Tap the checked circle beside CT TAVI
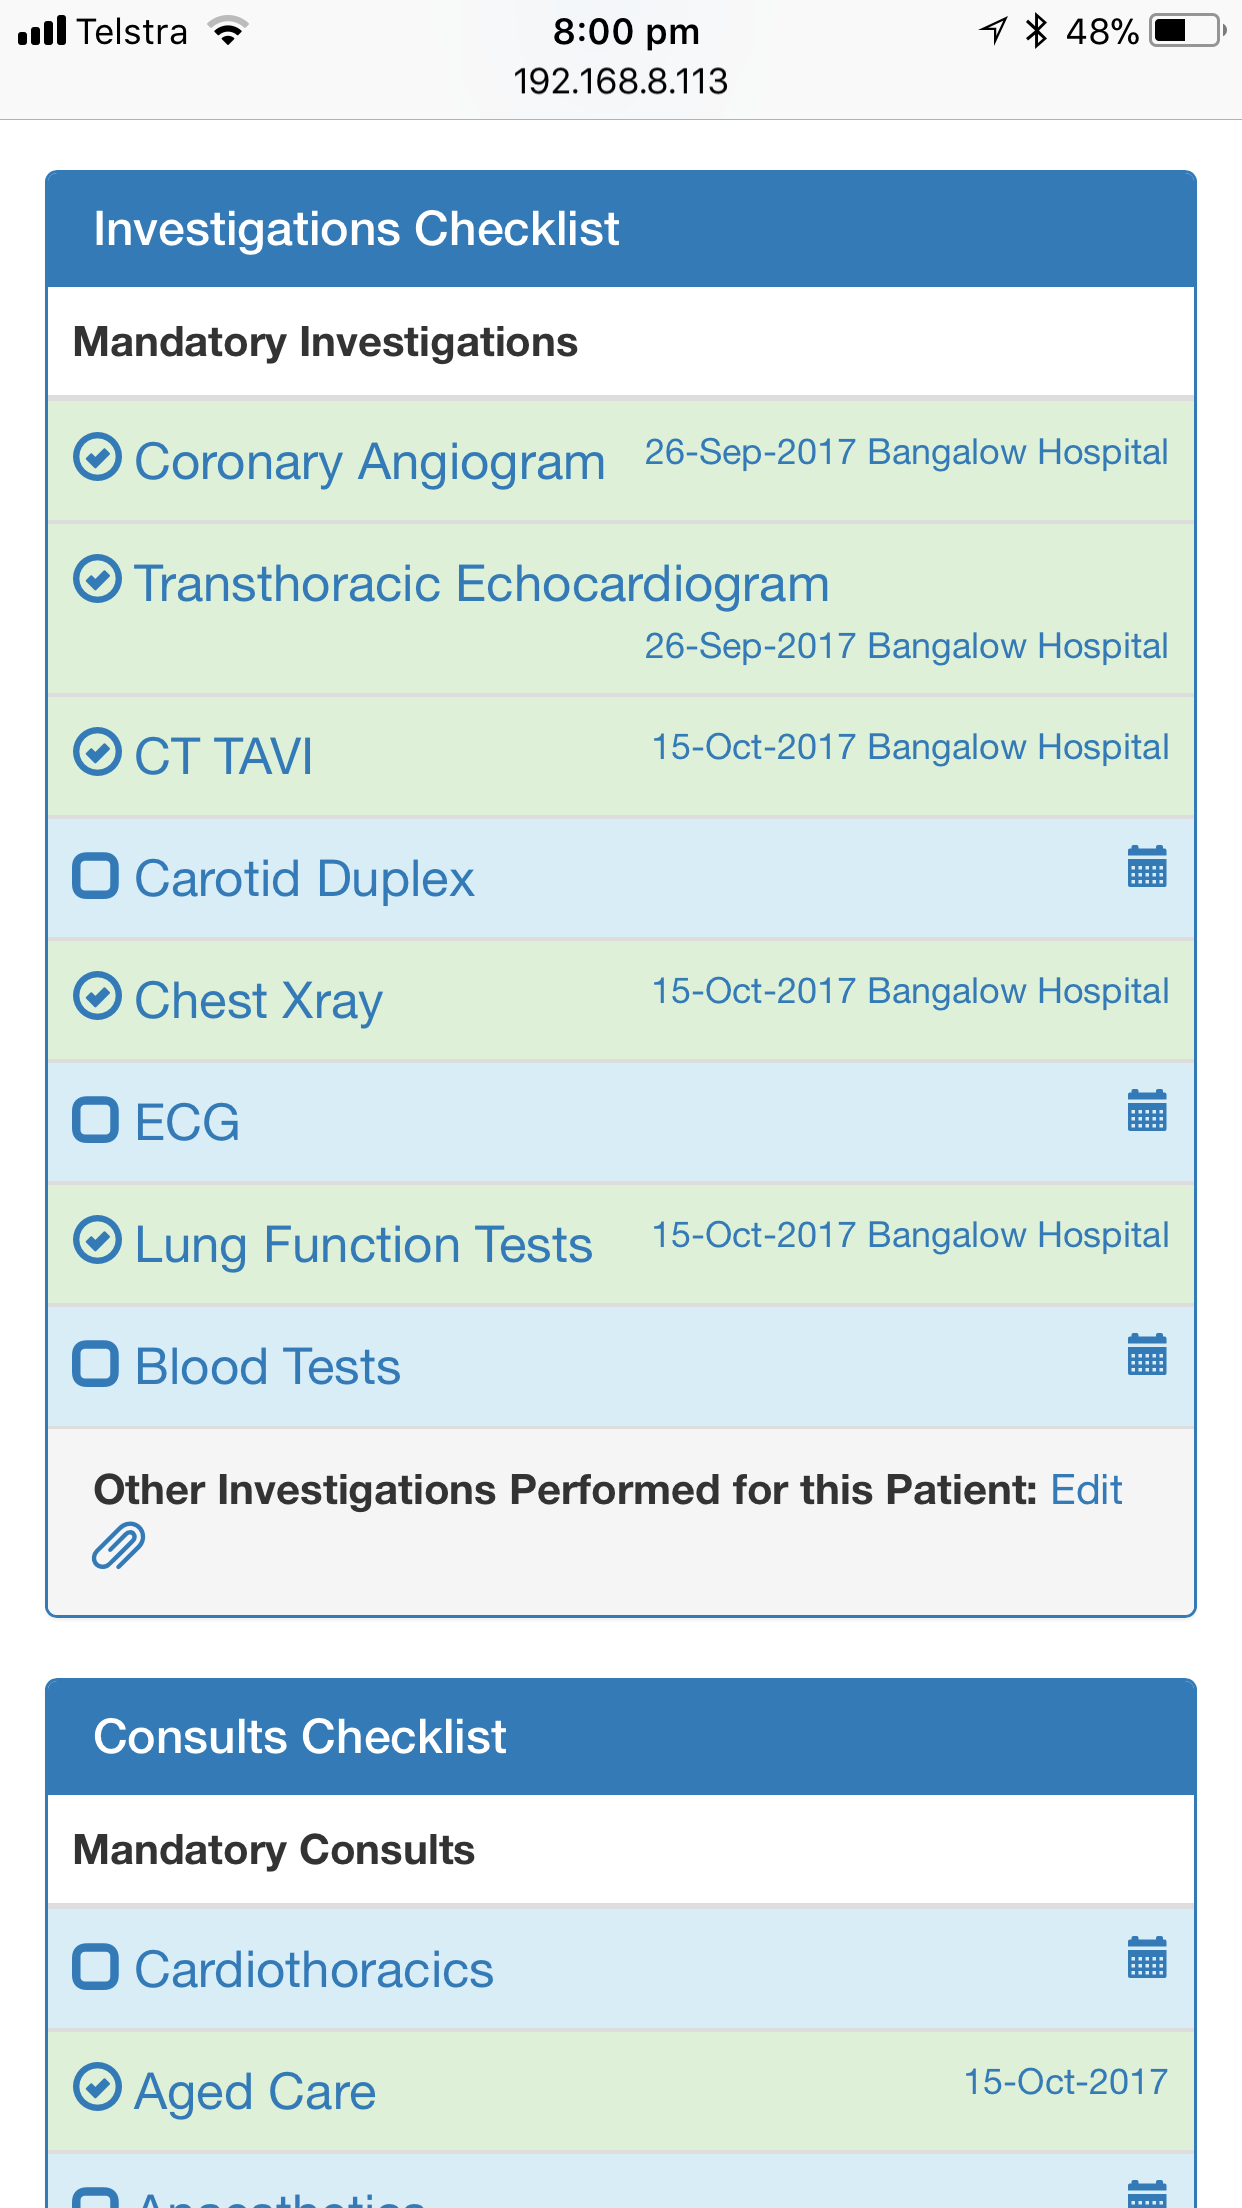Viewport: 1242px width, 2208px height. pyautogui.click(x=98, y=752)
